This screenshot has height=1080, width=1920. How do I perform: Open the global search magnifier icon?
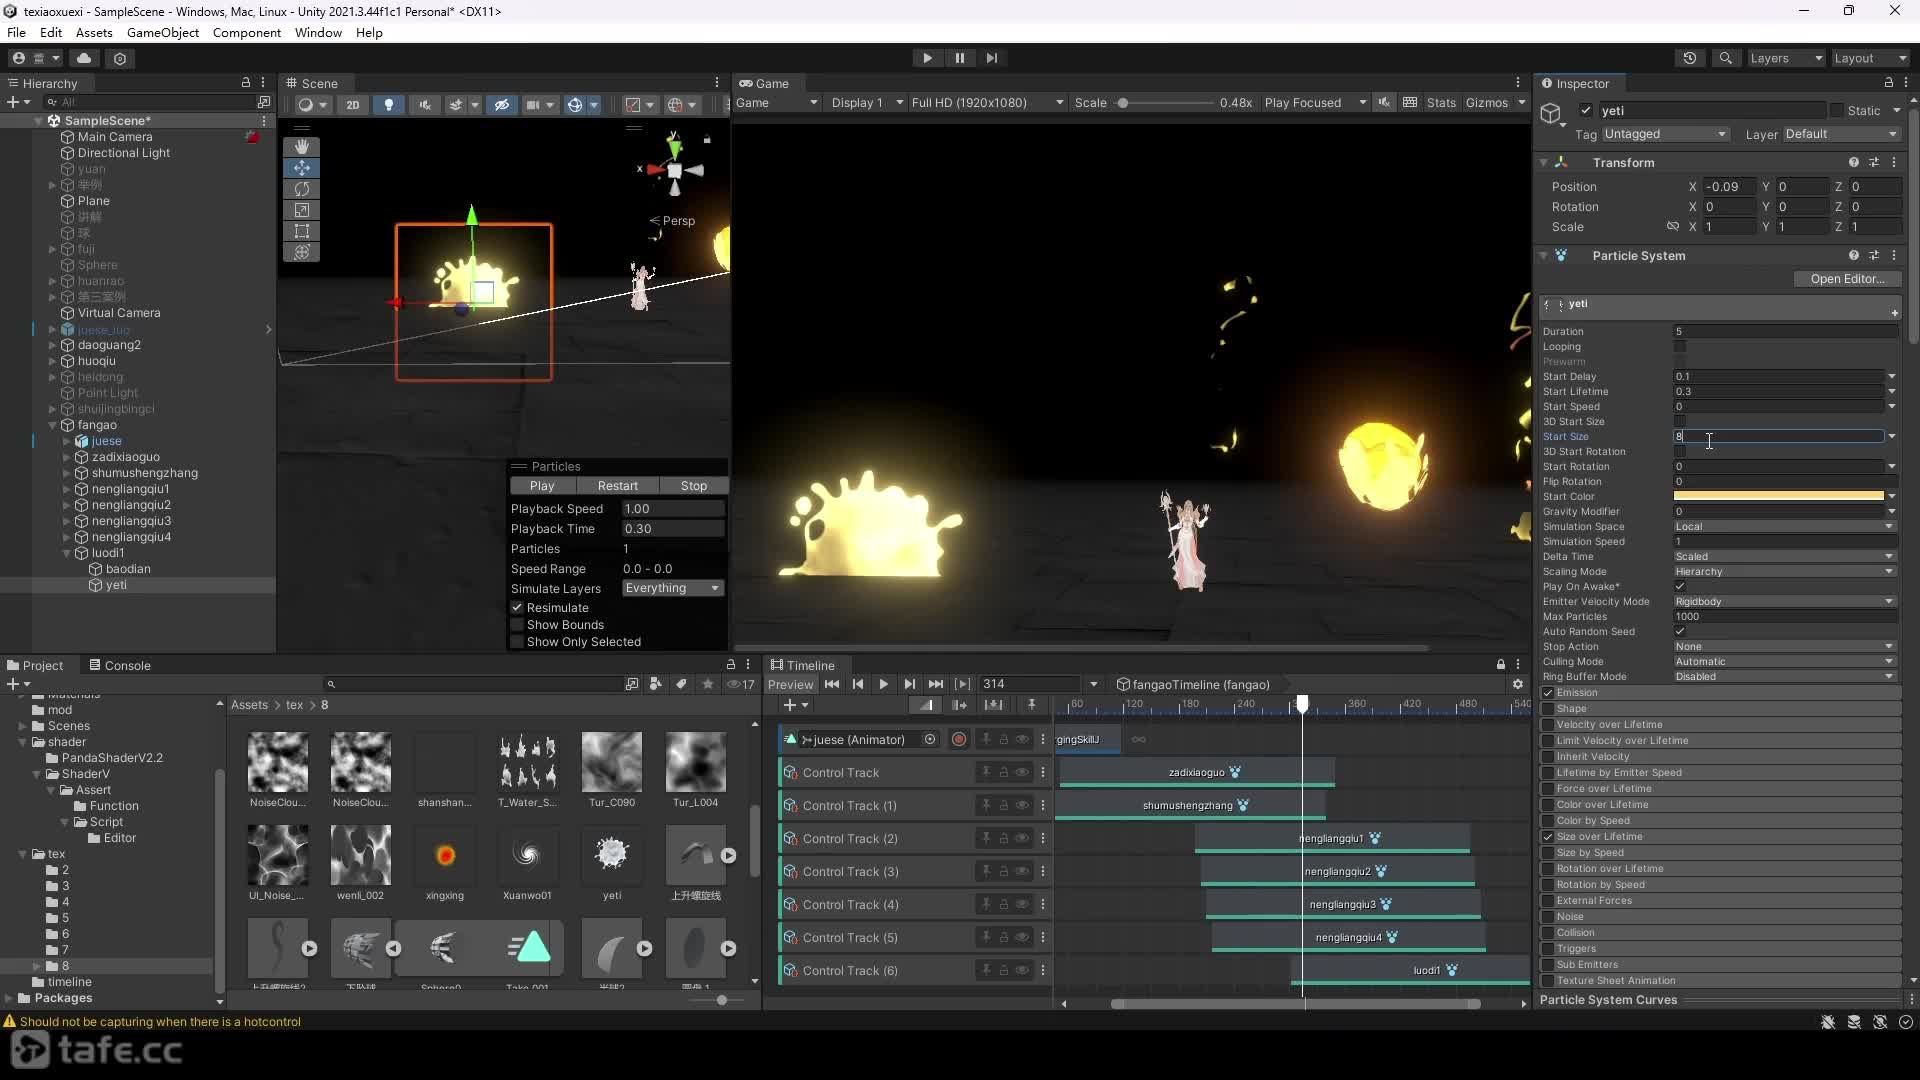point(1725,58)
